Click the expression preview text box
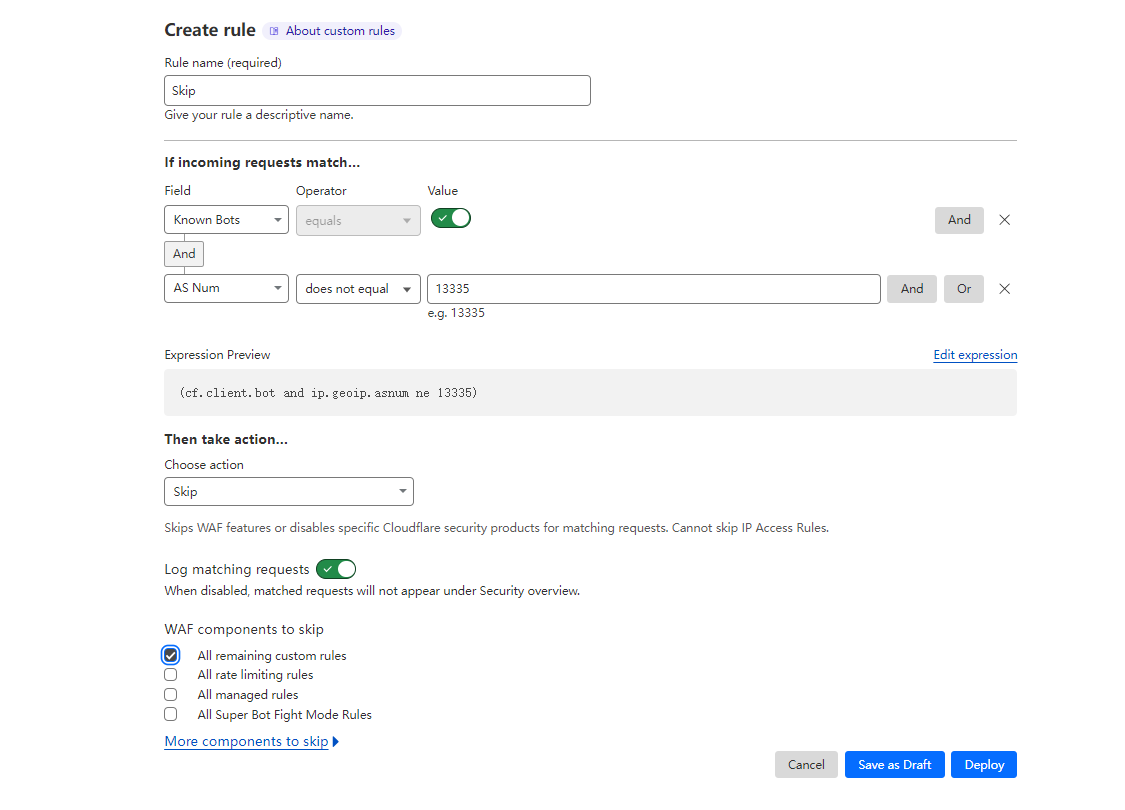 click(590, 392)
